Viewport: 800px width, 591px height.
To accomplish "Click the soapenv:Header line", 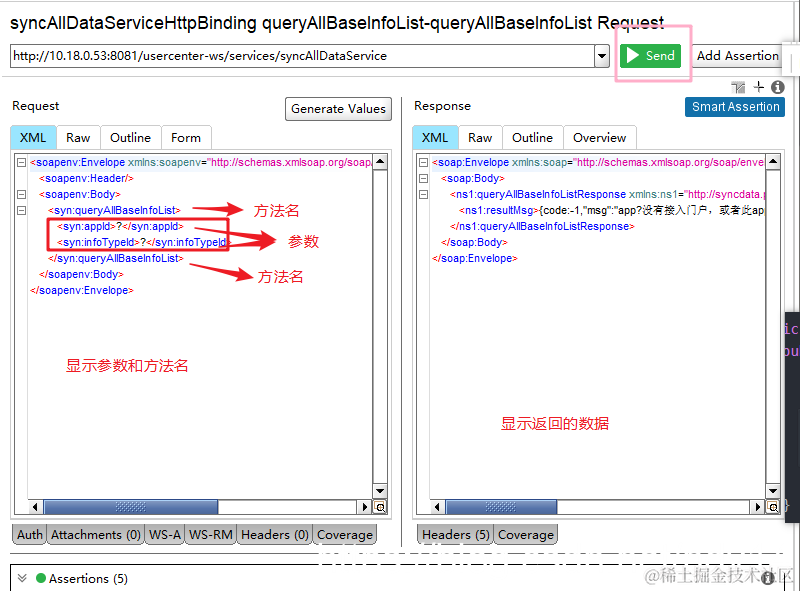I will coord(86,178).
